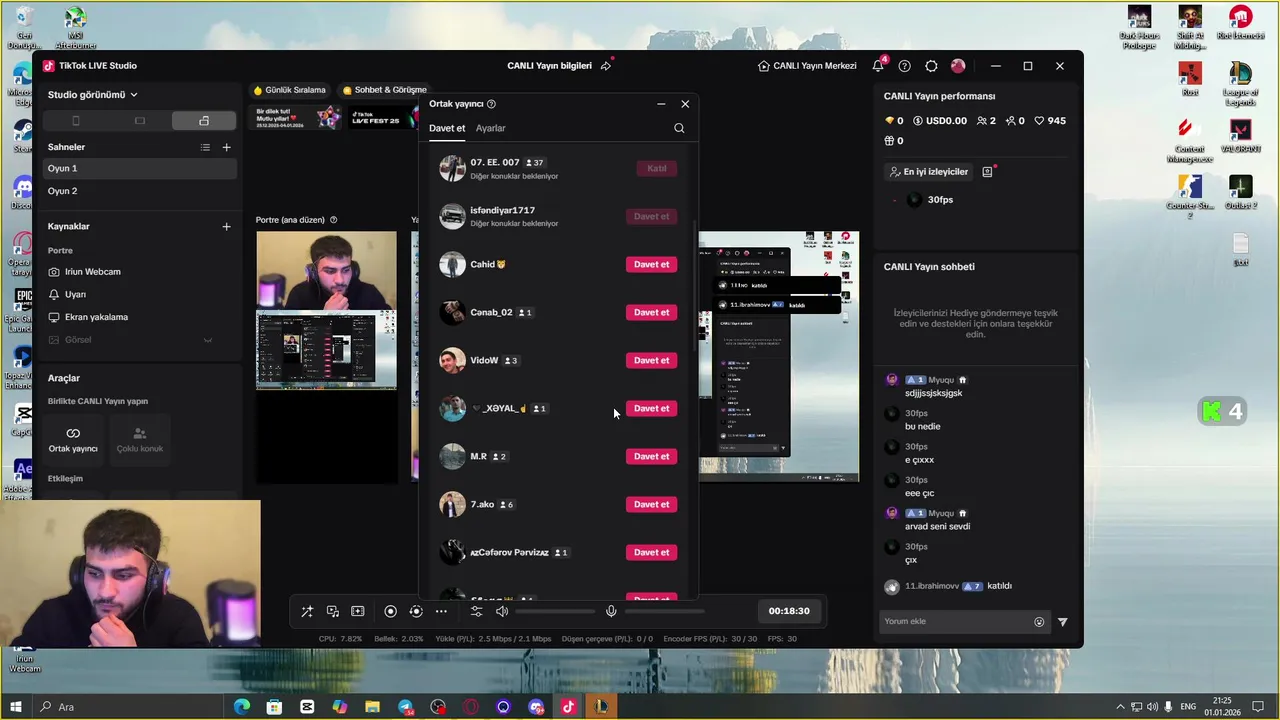Image resolution: width=1280 pixels, height=720 pixels.
Task: Open the notifications bell
Action: pos(878,66)
